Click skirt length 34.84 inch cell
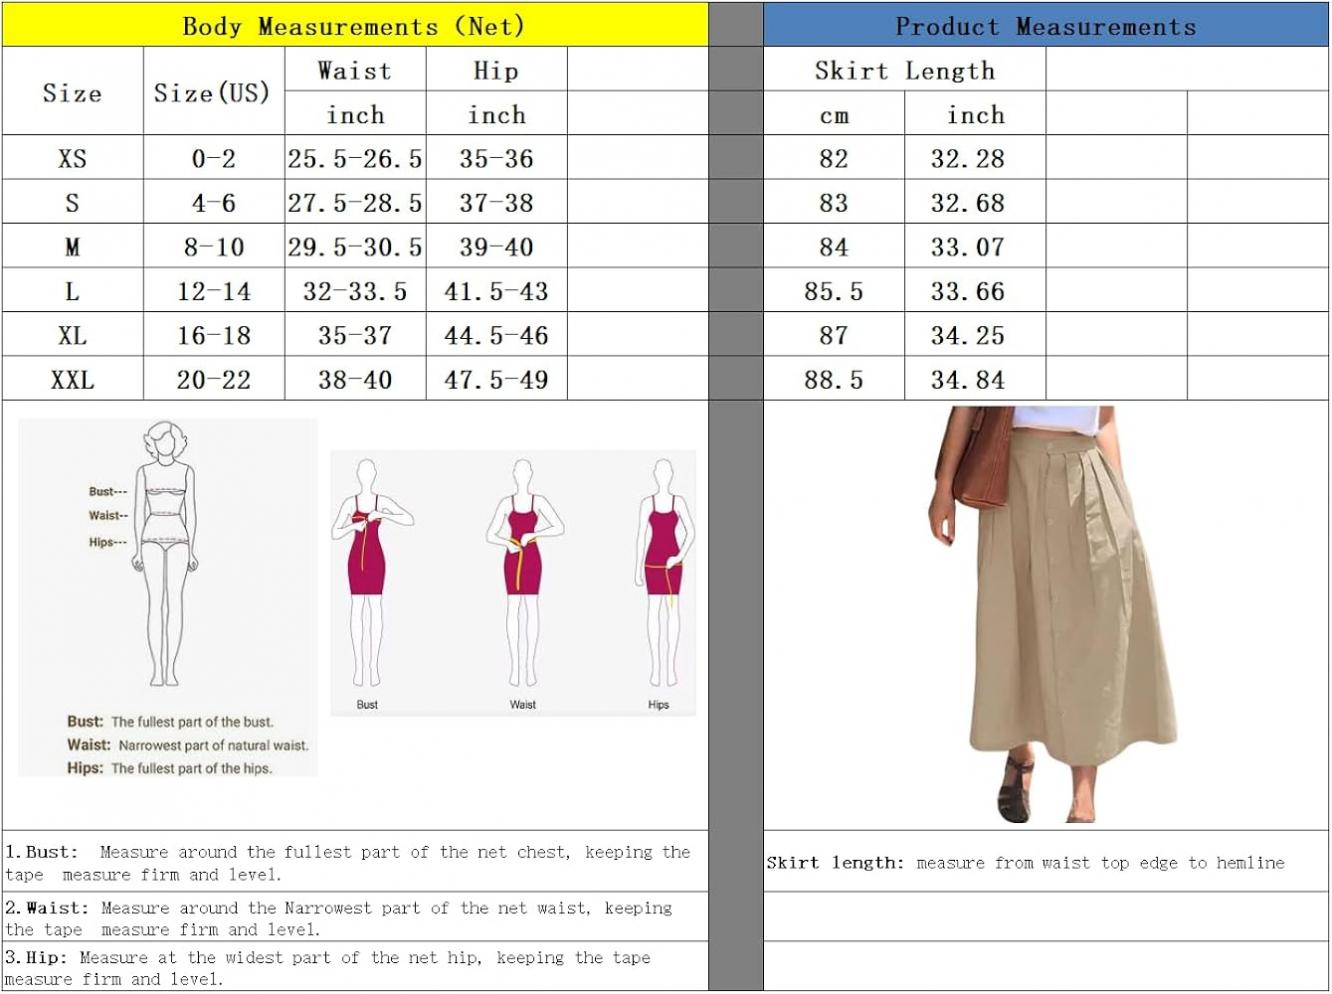The height and width of the screenshot is (994, 1332). click(x=975, y=379)
